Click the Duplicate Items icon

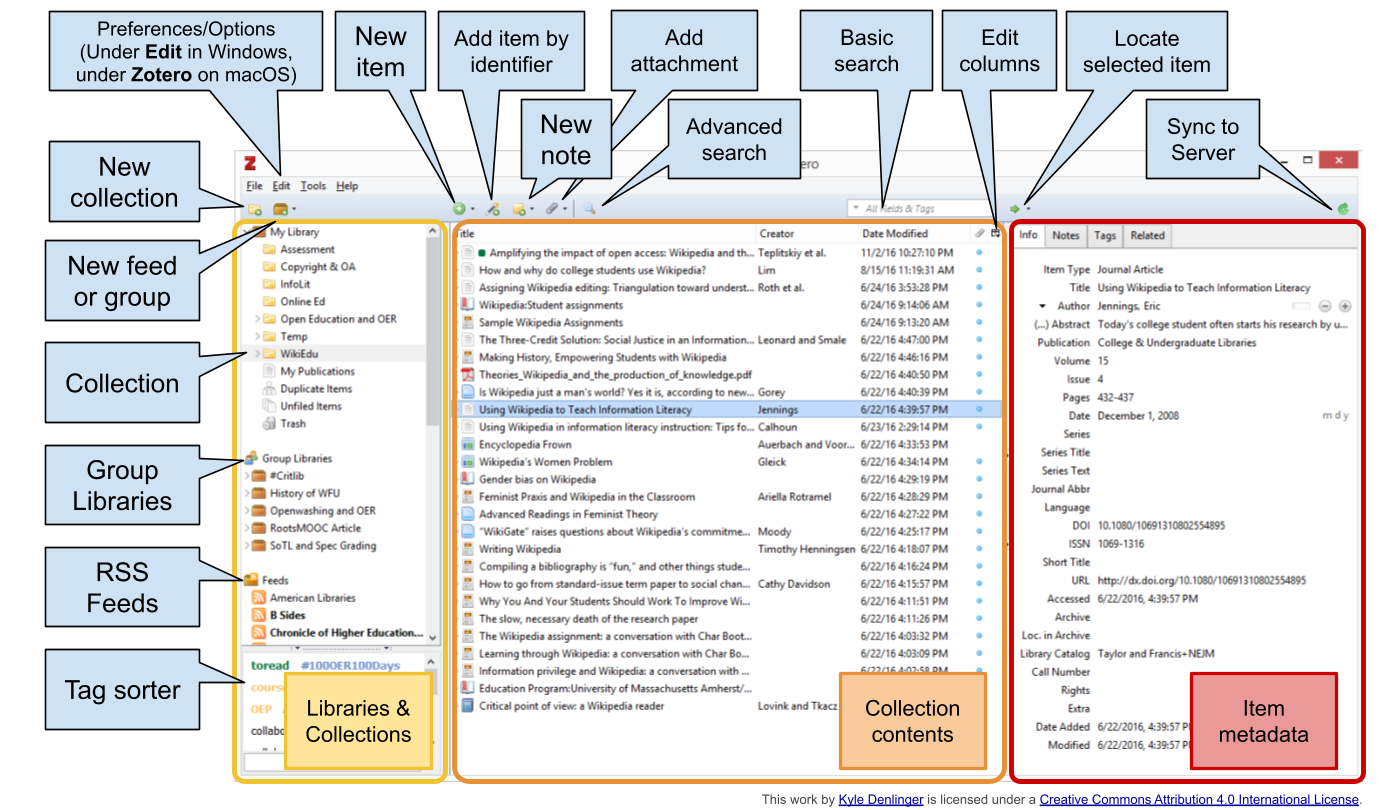coord(269,389)
